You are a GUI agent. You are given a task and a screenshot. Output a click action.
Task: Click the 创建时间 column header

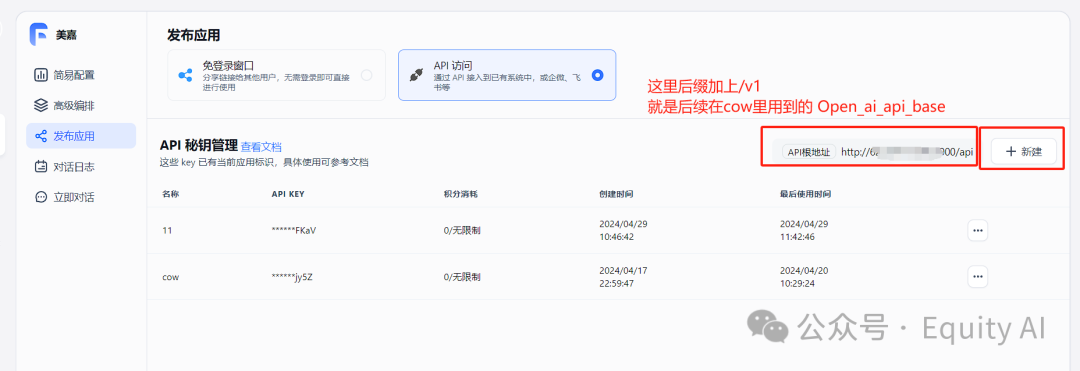pos(616,194)
